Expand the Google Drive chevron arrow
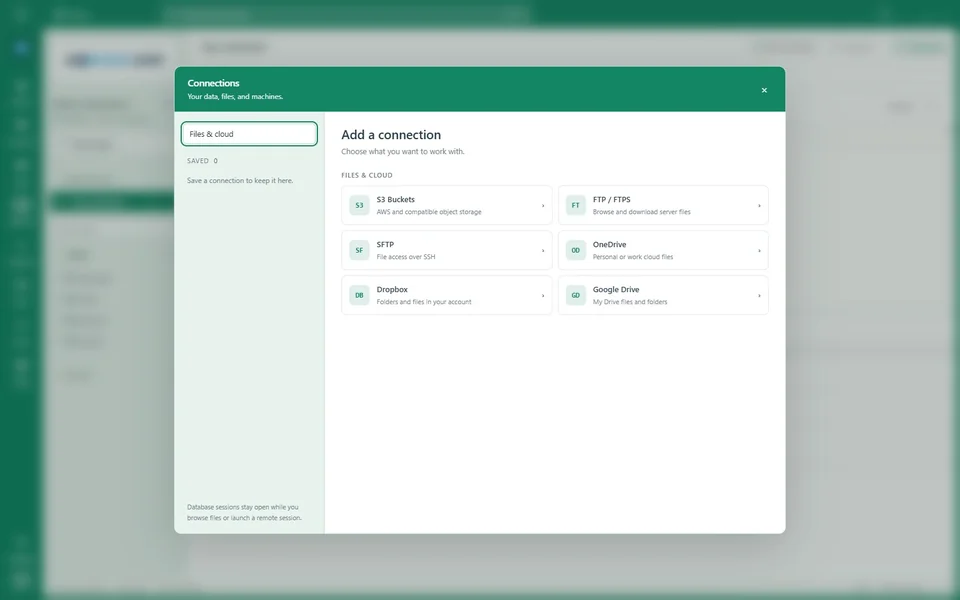The width and height of the screenshot is (960, 600). (759, 296)
